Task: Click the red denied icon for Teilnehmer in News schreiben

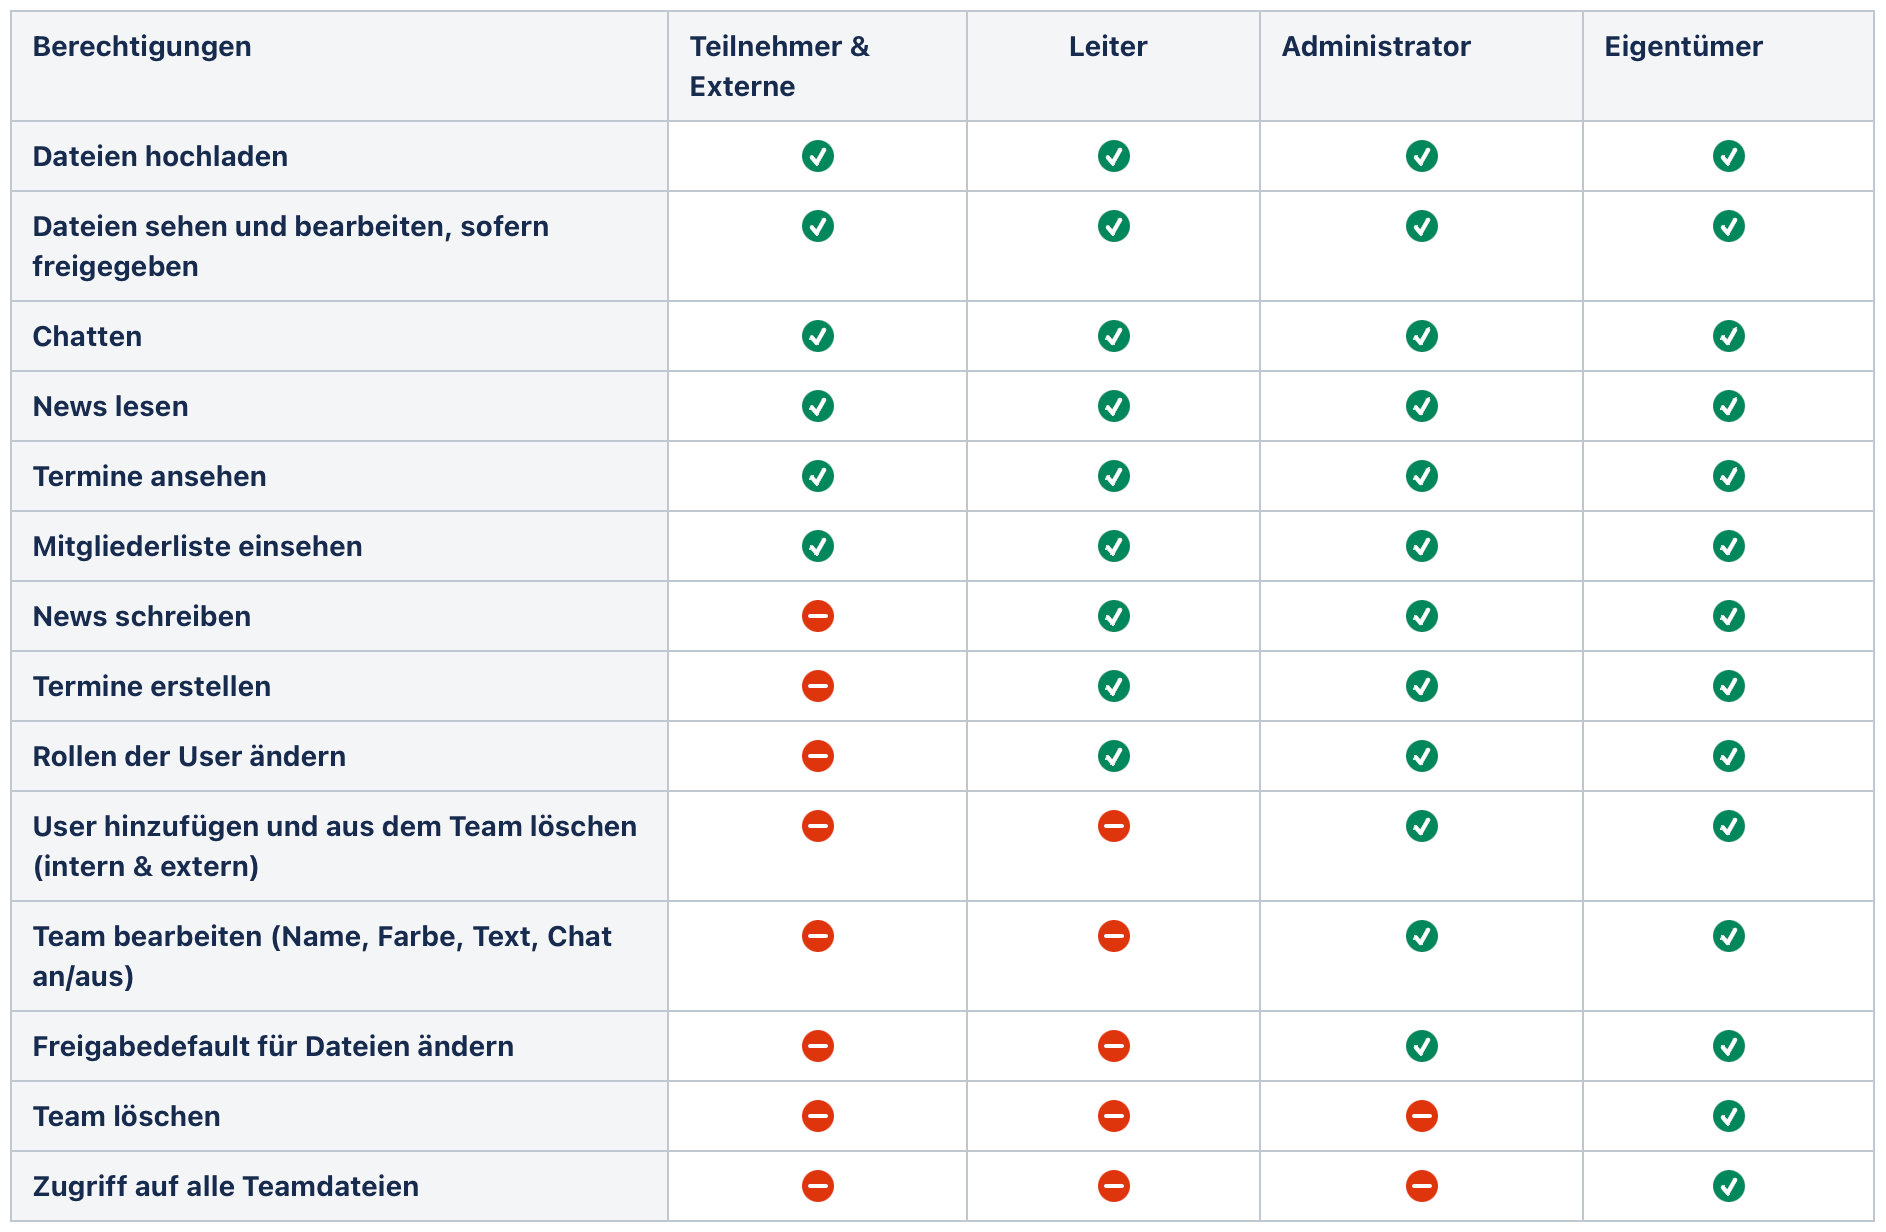Action: coord(817,616)
